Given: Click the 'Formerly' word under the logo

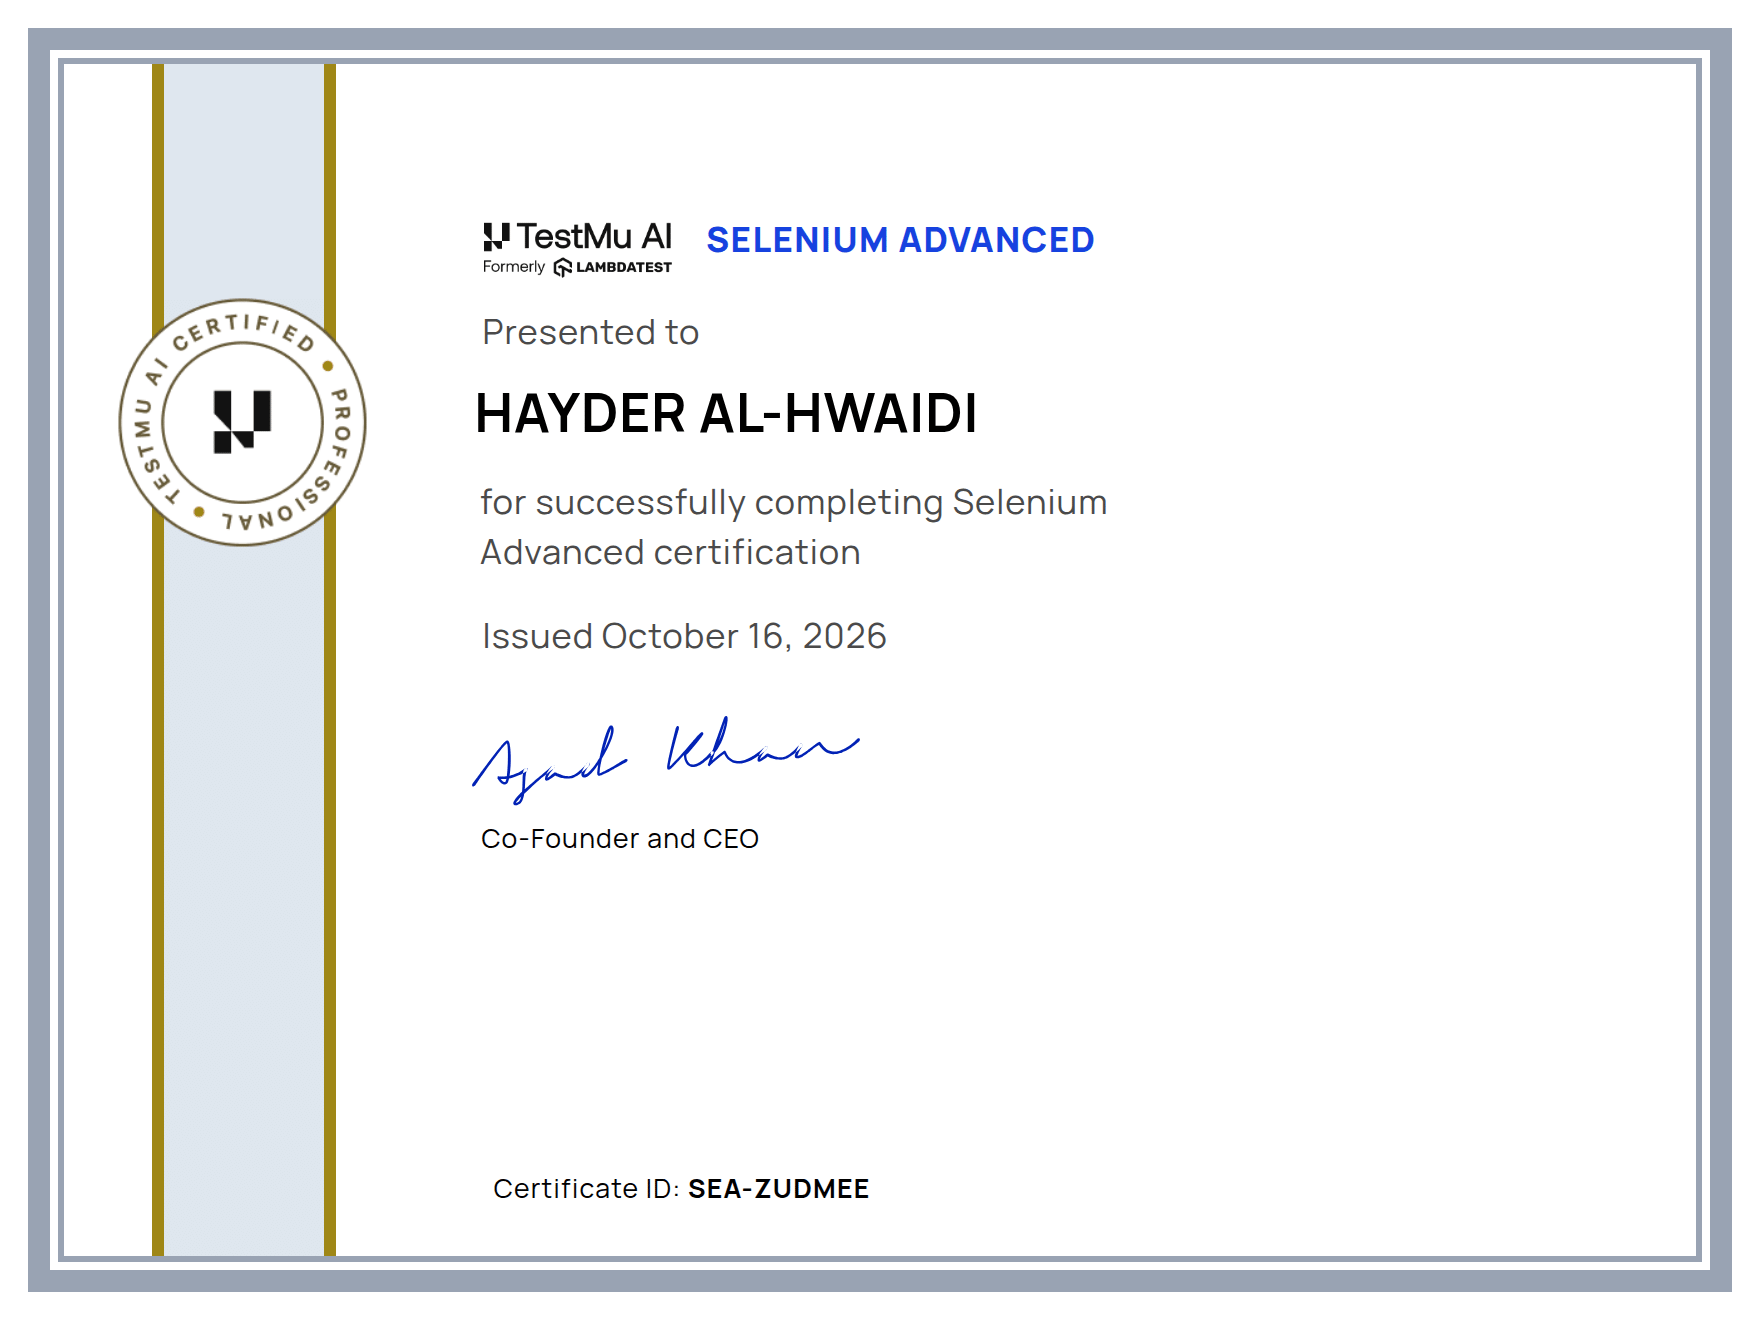Looking at the screenshot, I should [514, 267].
